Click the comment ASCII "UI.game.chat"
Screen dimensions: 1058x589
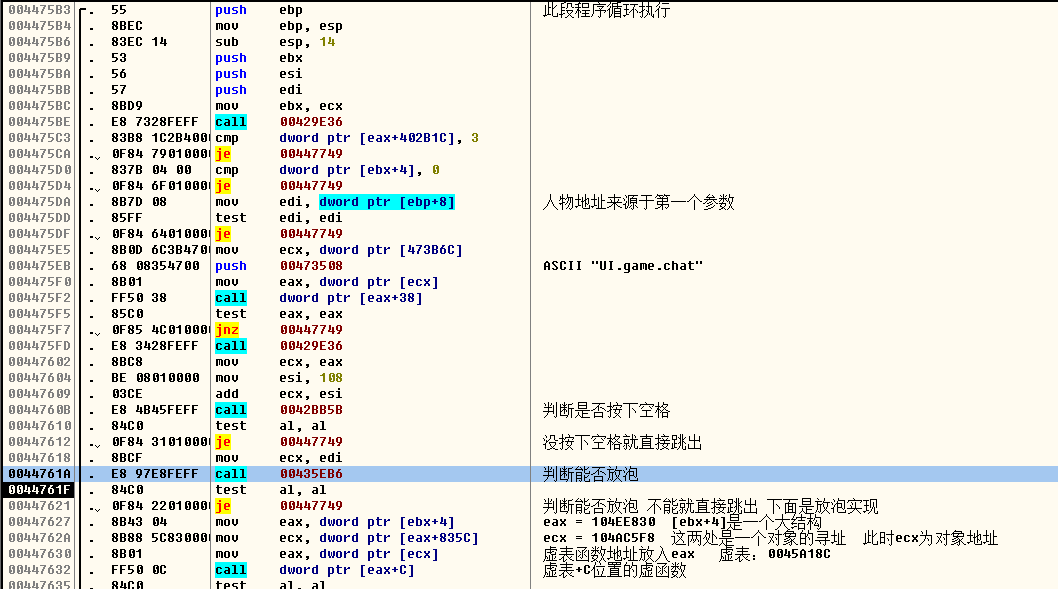pos(623,266)
